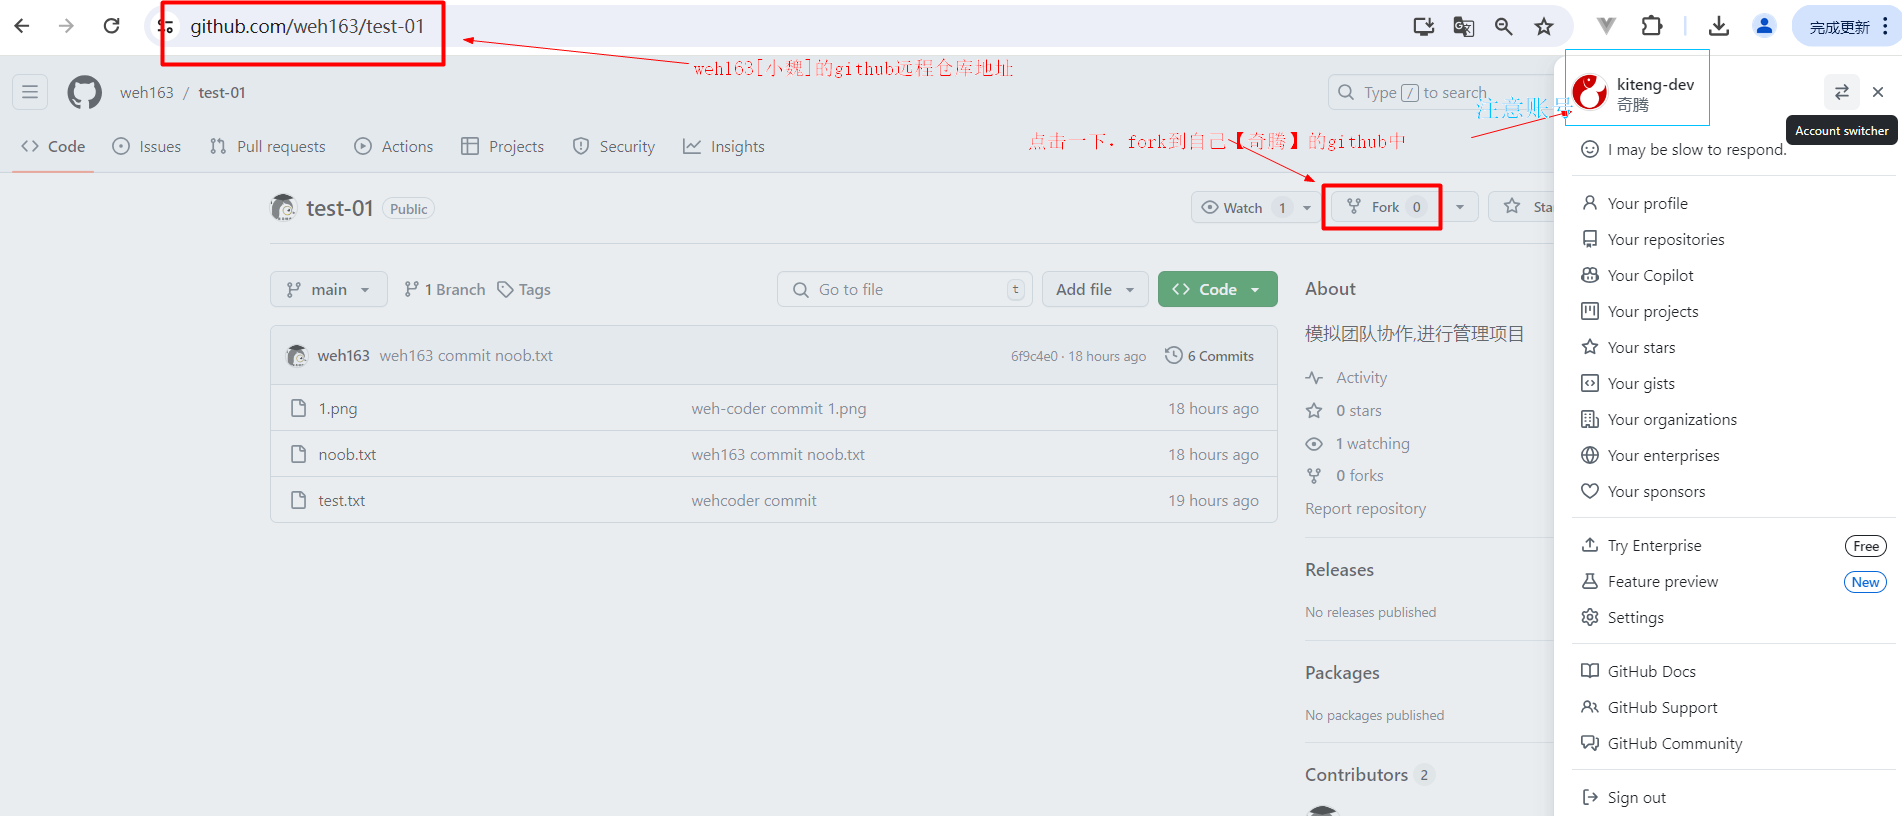
Task: Focus the Type to search box
Action: 1441,92
